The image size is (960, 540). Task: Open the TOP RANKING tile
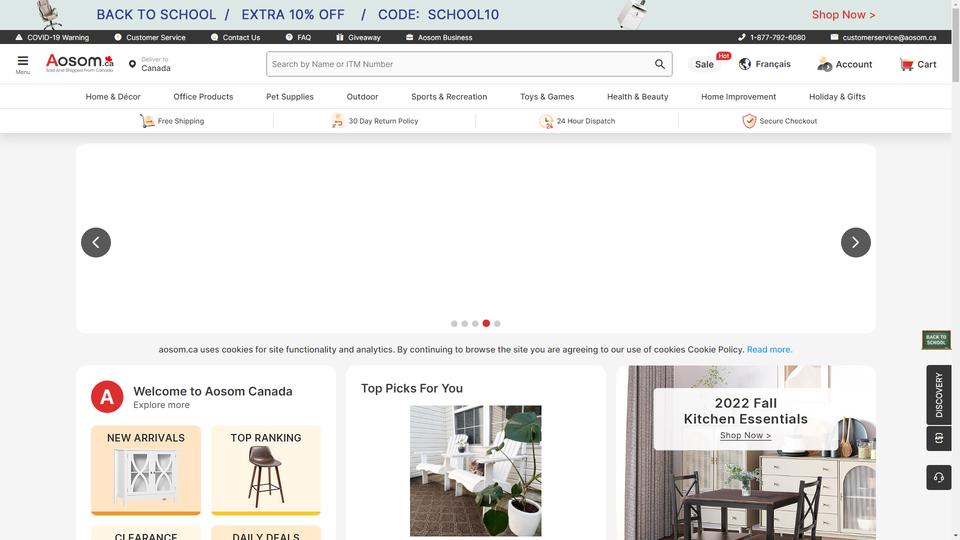point(266,470)
